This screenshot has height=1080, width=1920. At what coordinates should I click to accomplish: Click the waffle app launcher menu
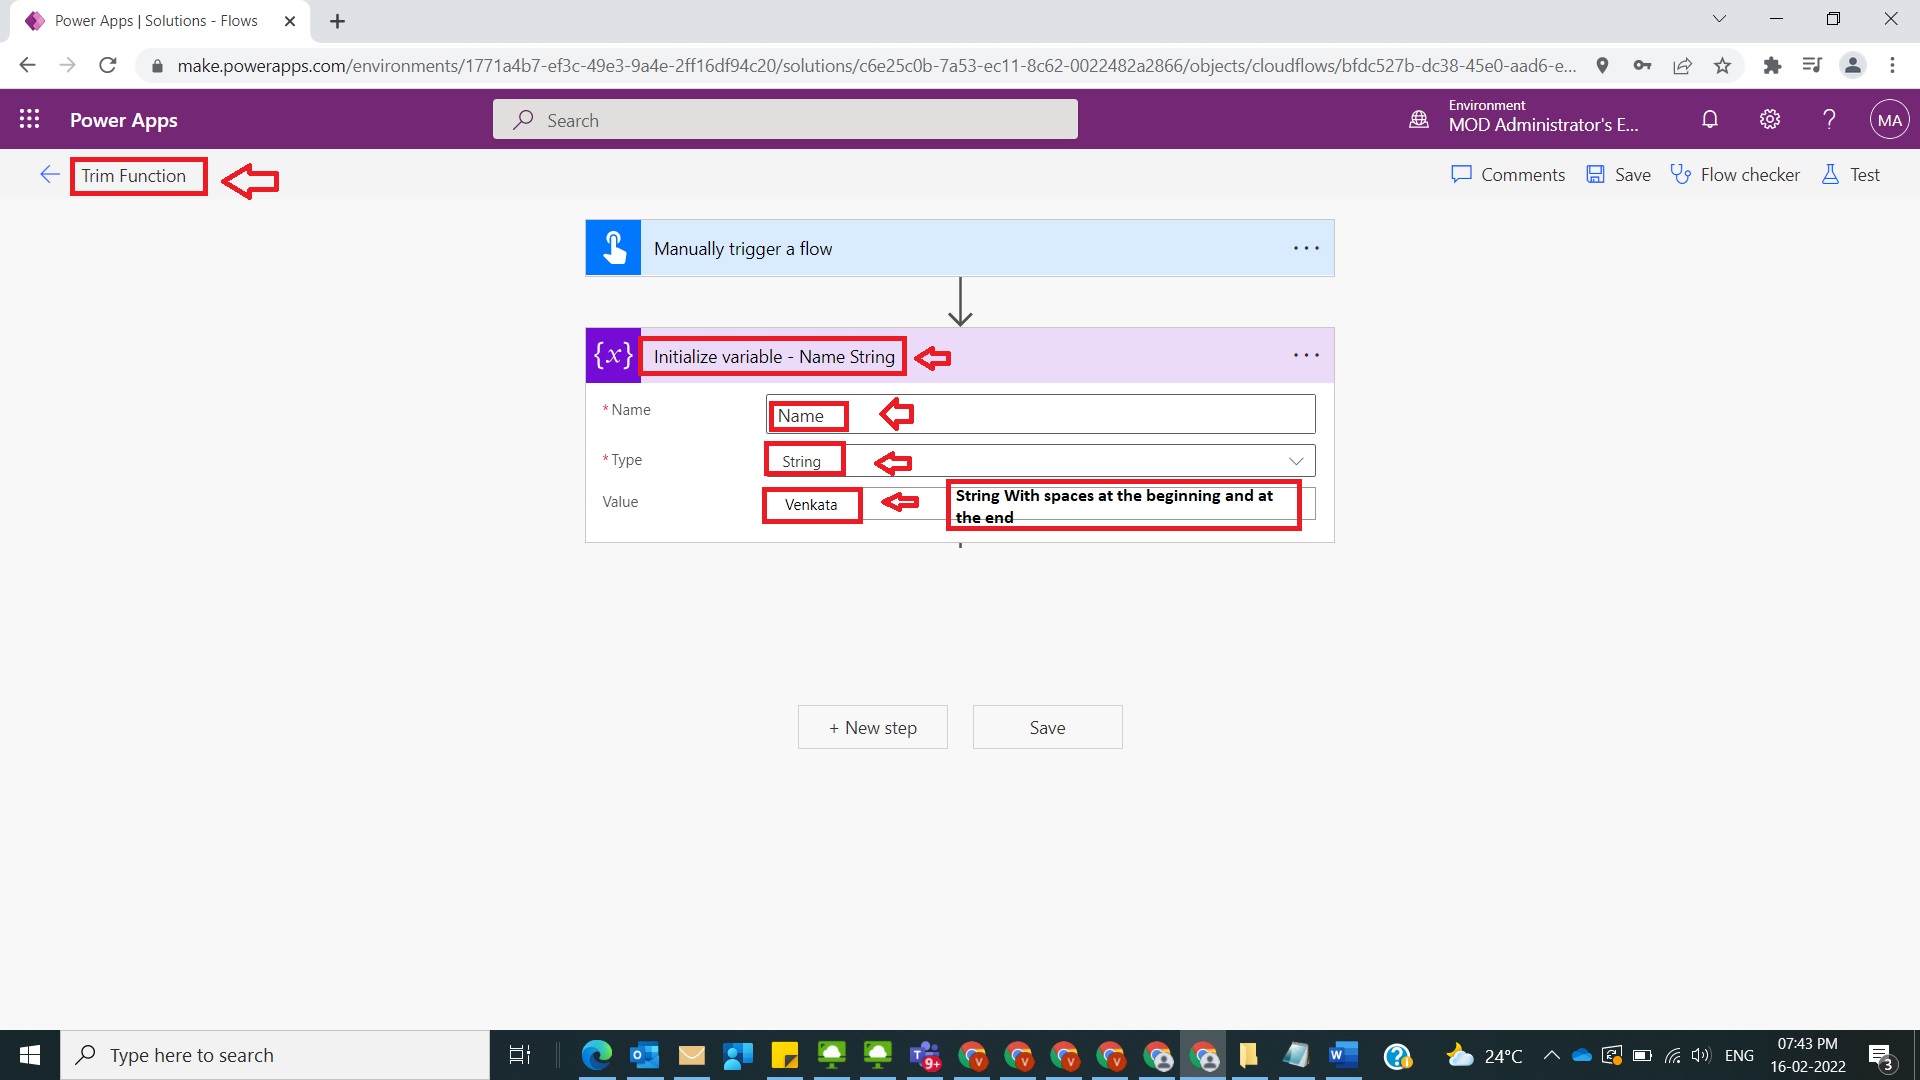pos(29,118)
